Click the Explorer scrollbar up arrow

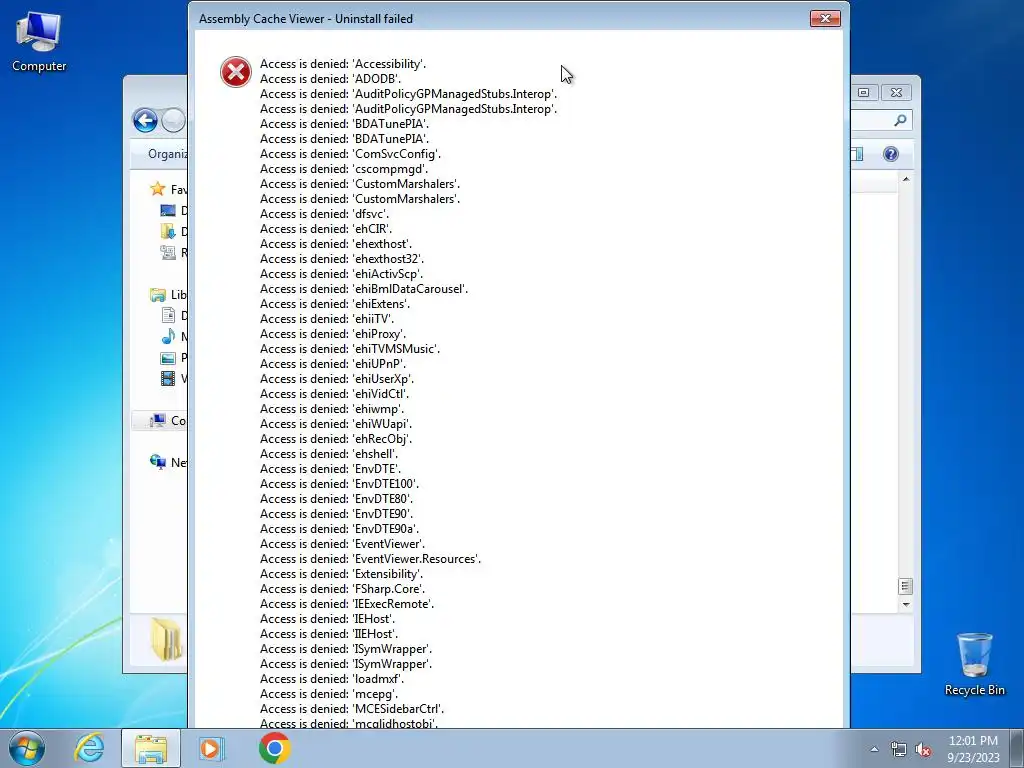[906, 179]
